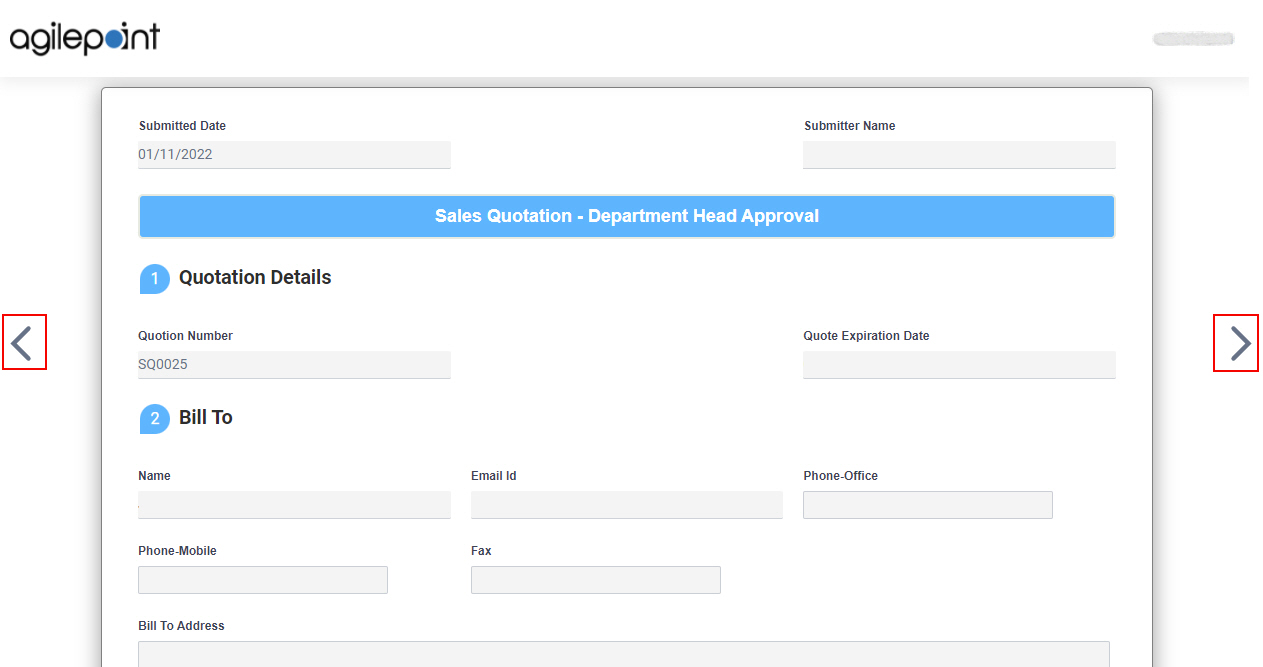Click the Bill To step 2 badge
Screen dimensions: 1263x667
point(154,419)
